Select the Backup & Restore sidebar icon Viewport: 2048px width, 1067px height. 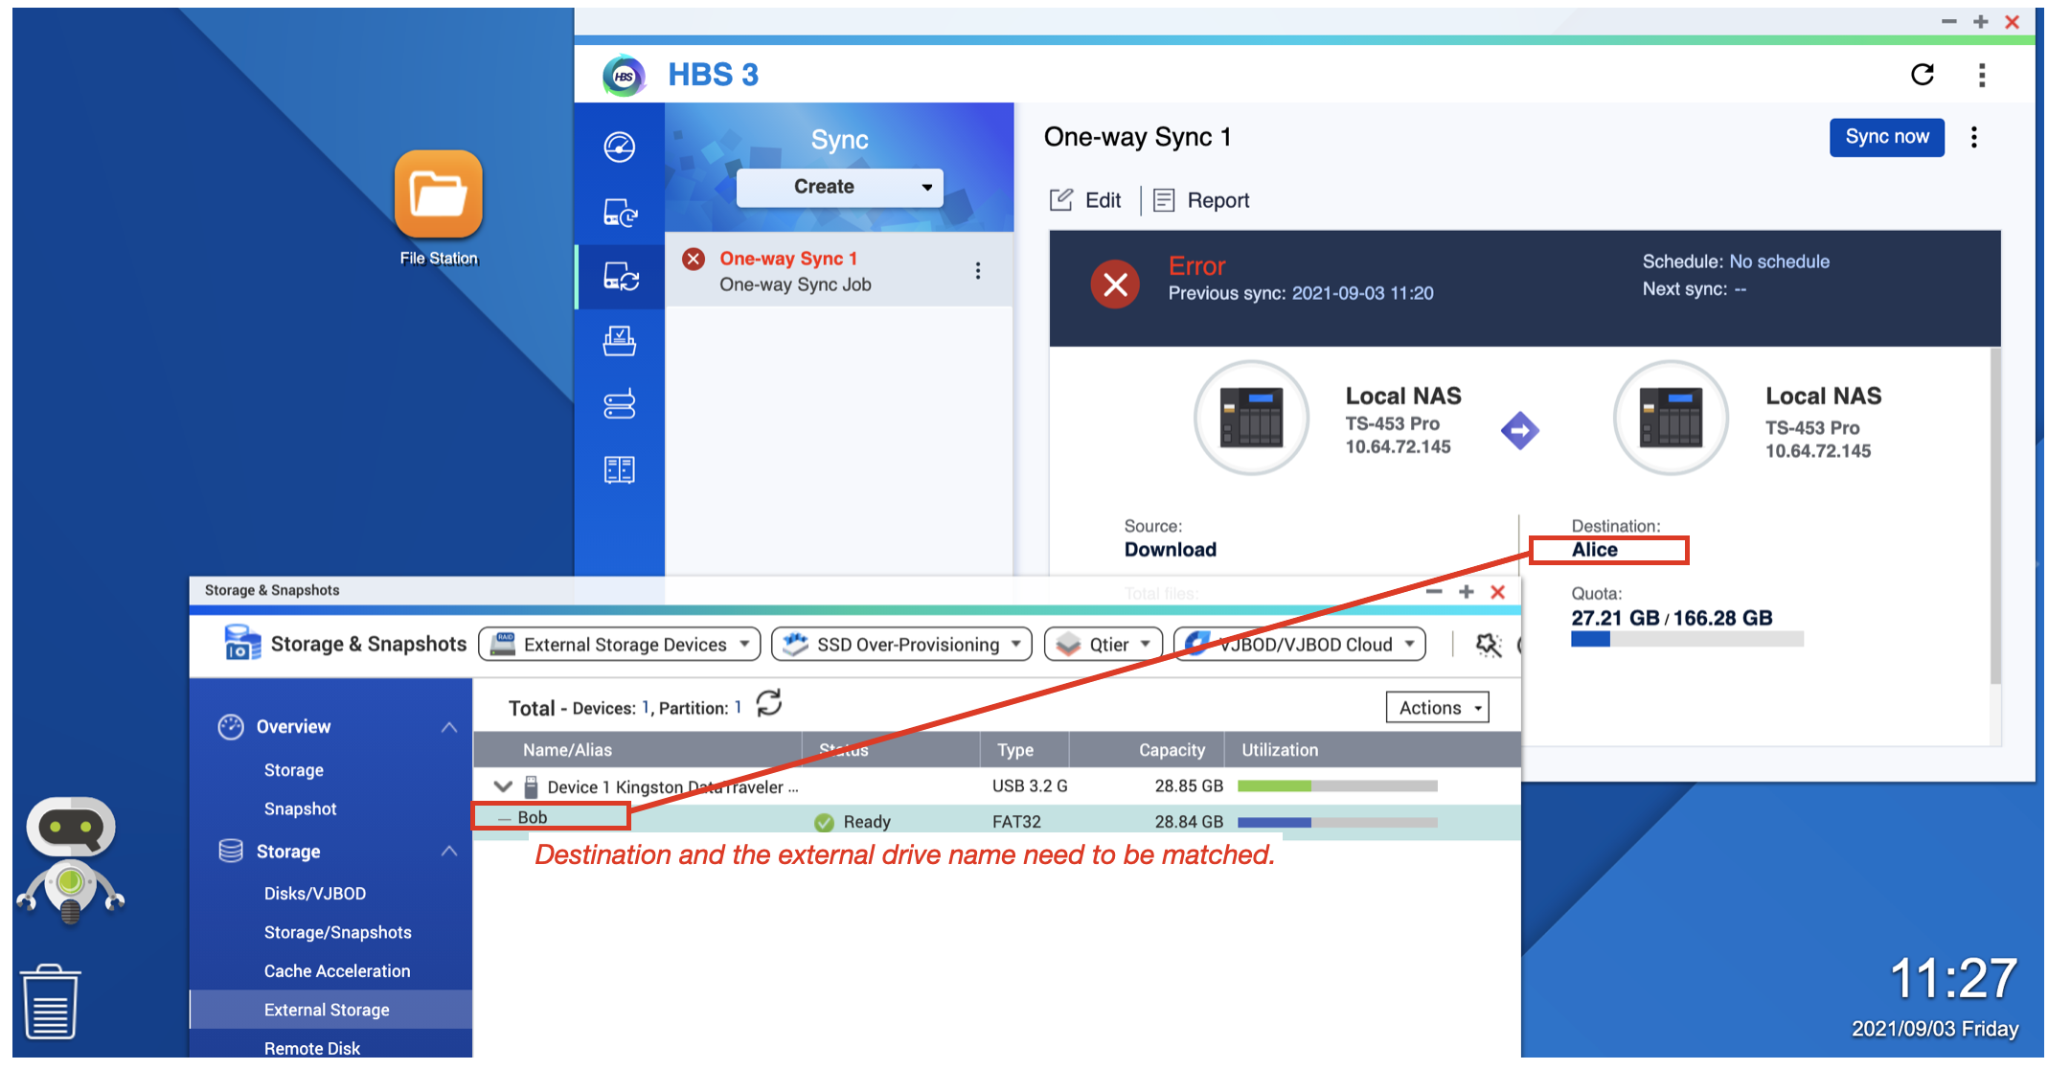pyautogui.click(x=620, y=211)
